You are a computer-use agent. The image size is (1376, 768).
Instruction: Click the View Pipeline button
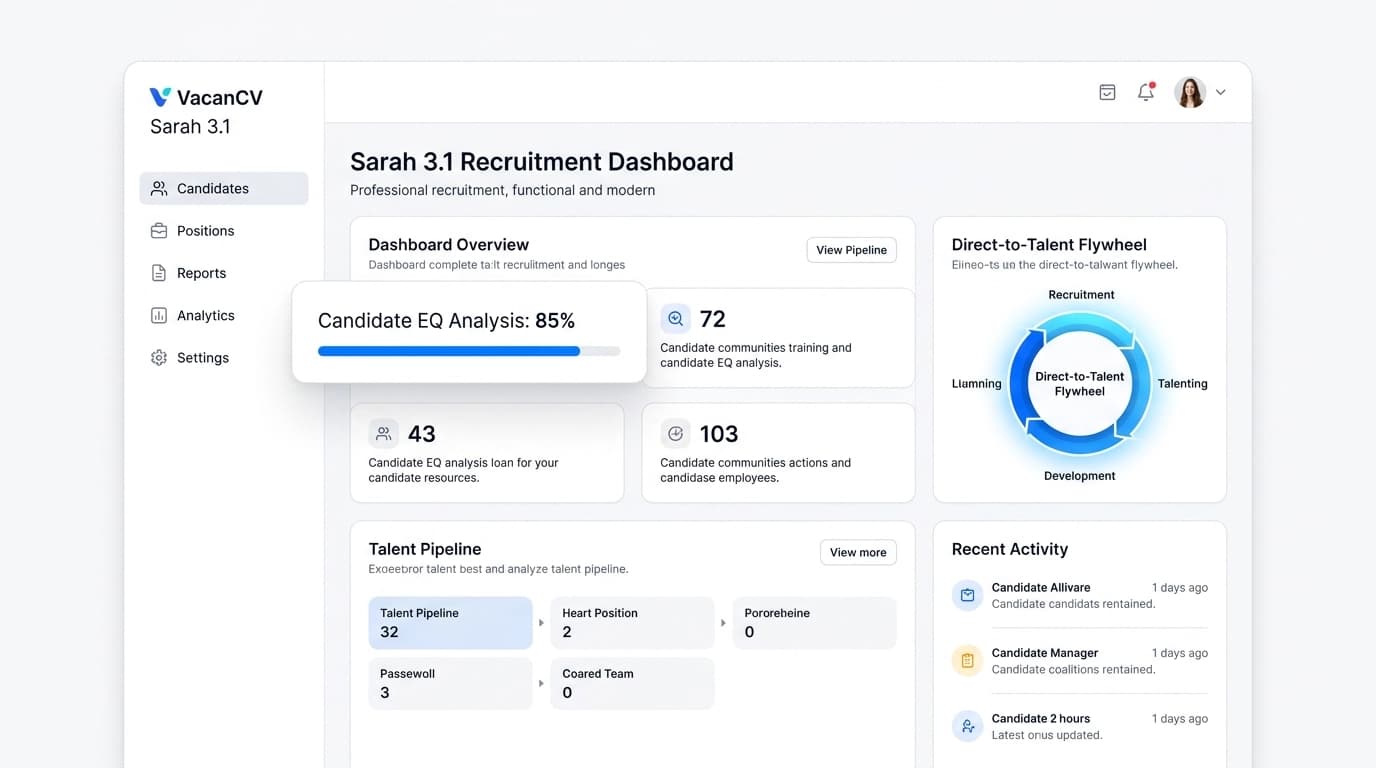(851, 249)
